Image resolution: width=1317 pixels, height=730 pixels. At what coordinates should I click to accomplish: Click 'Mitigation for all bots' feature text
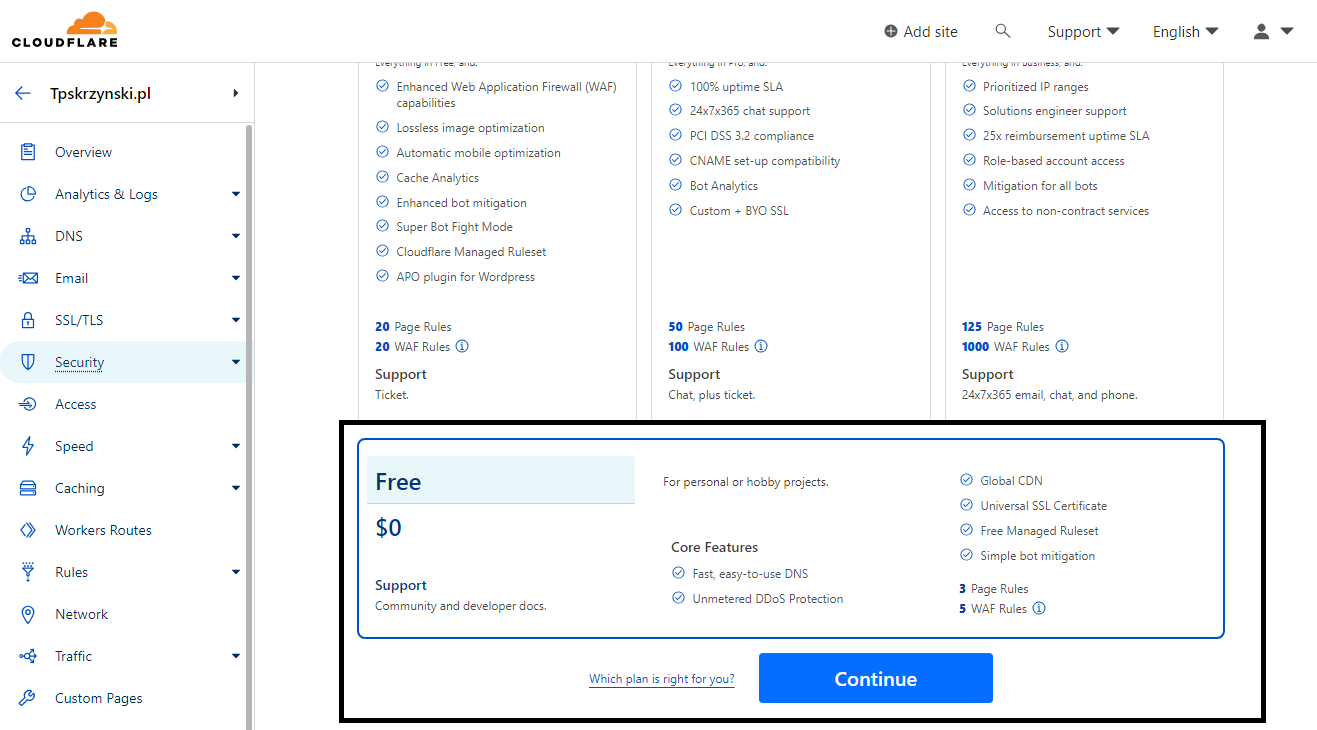click(x=1040, y=186)
